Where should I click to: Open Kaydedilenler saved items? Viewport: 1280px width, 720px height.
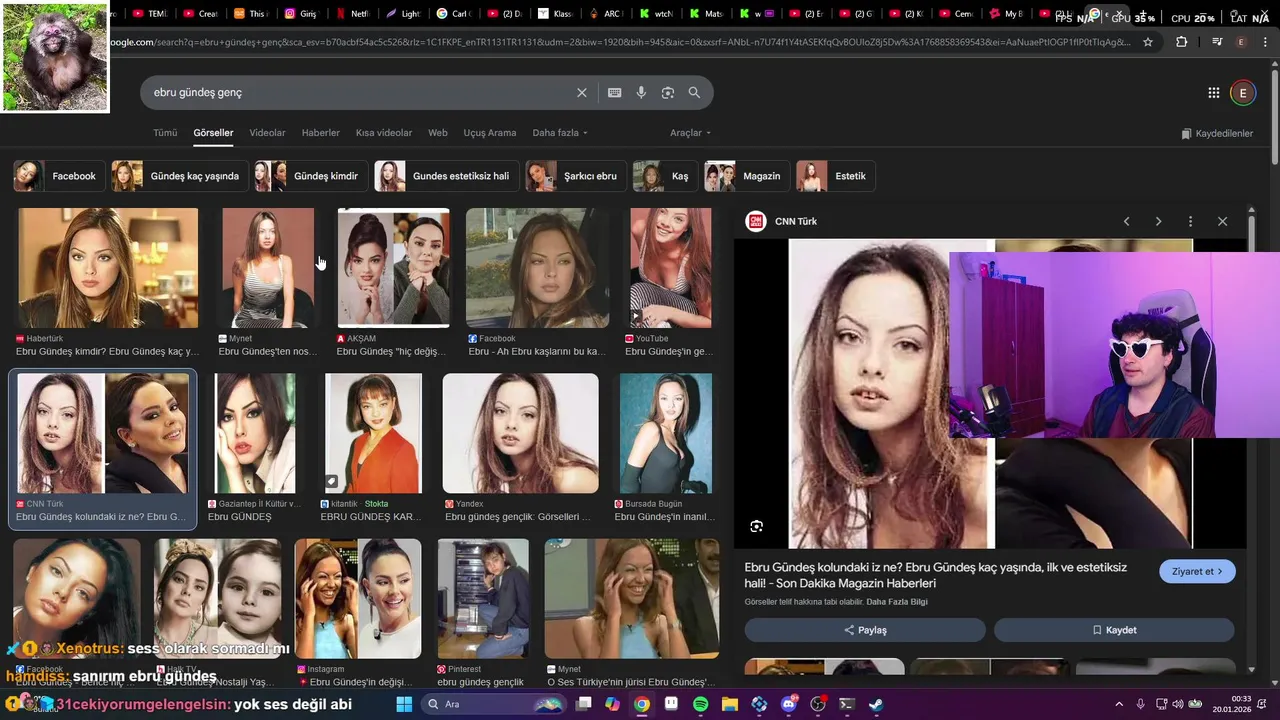click(x=1217, y=133)
